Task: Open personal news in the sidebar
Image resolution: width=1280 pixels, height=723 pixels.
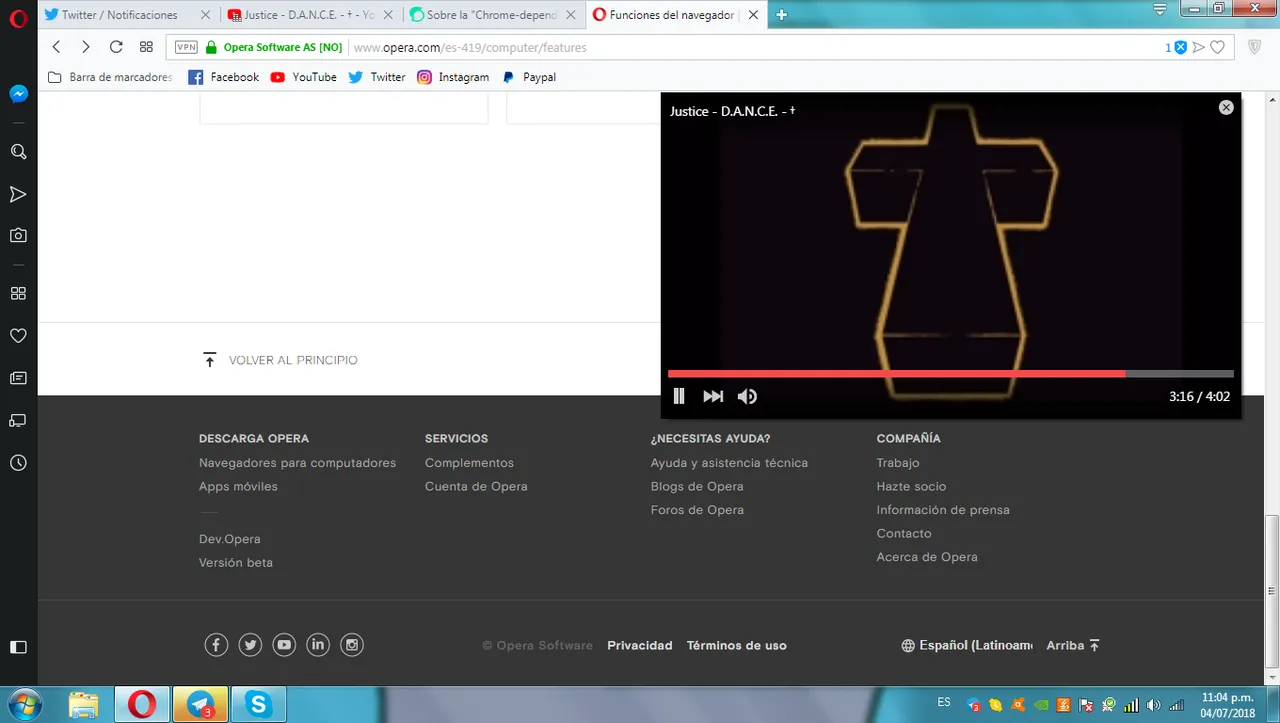Action: click(x=18, y=378)
